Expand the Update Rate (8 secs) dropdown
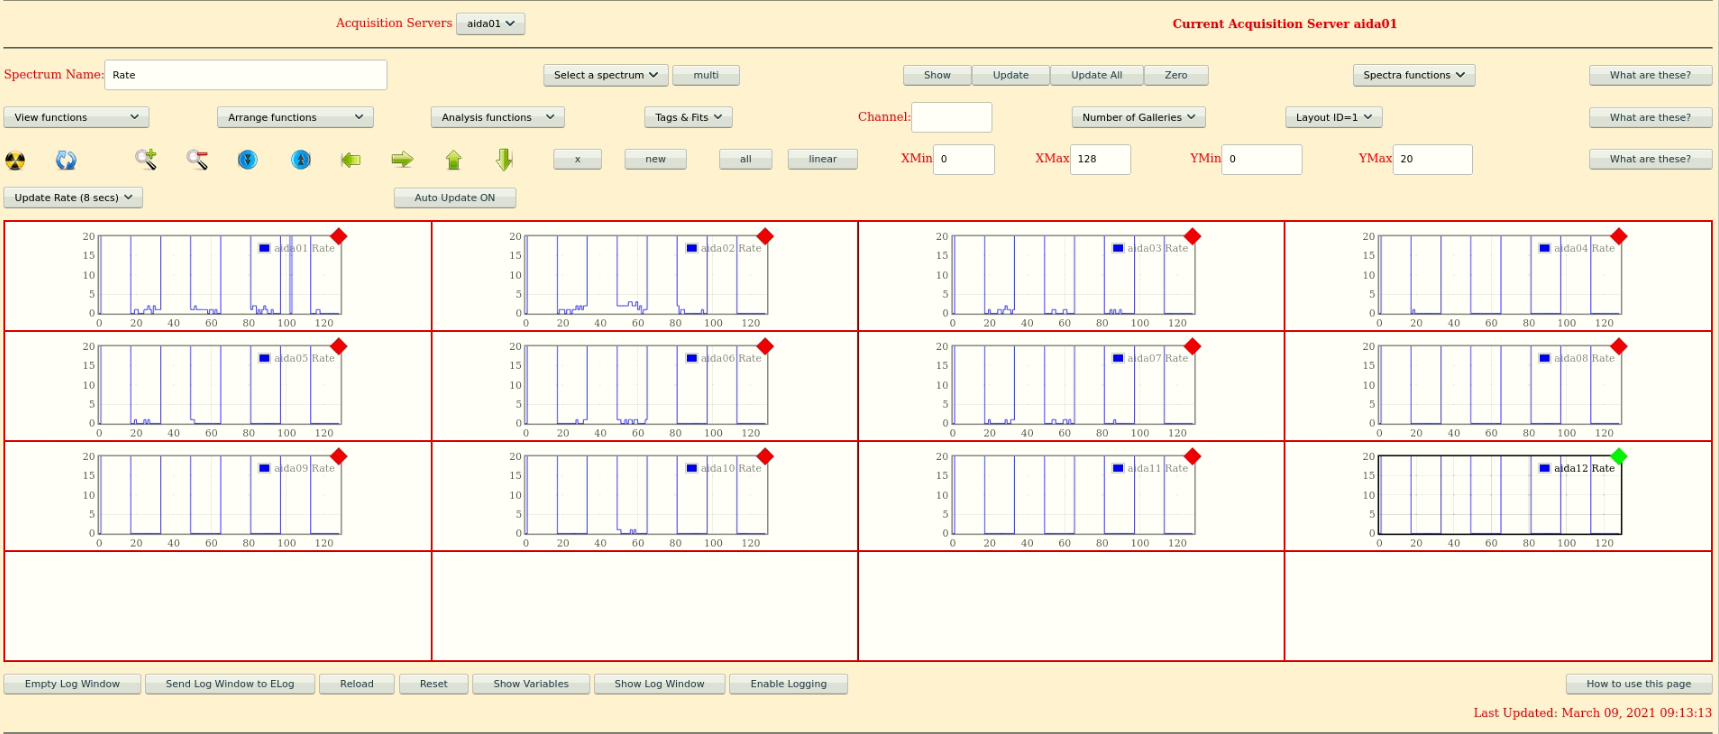This screenshot has height=734, width=1719. click(x=73, y=198)
